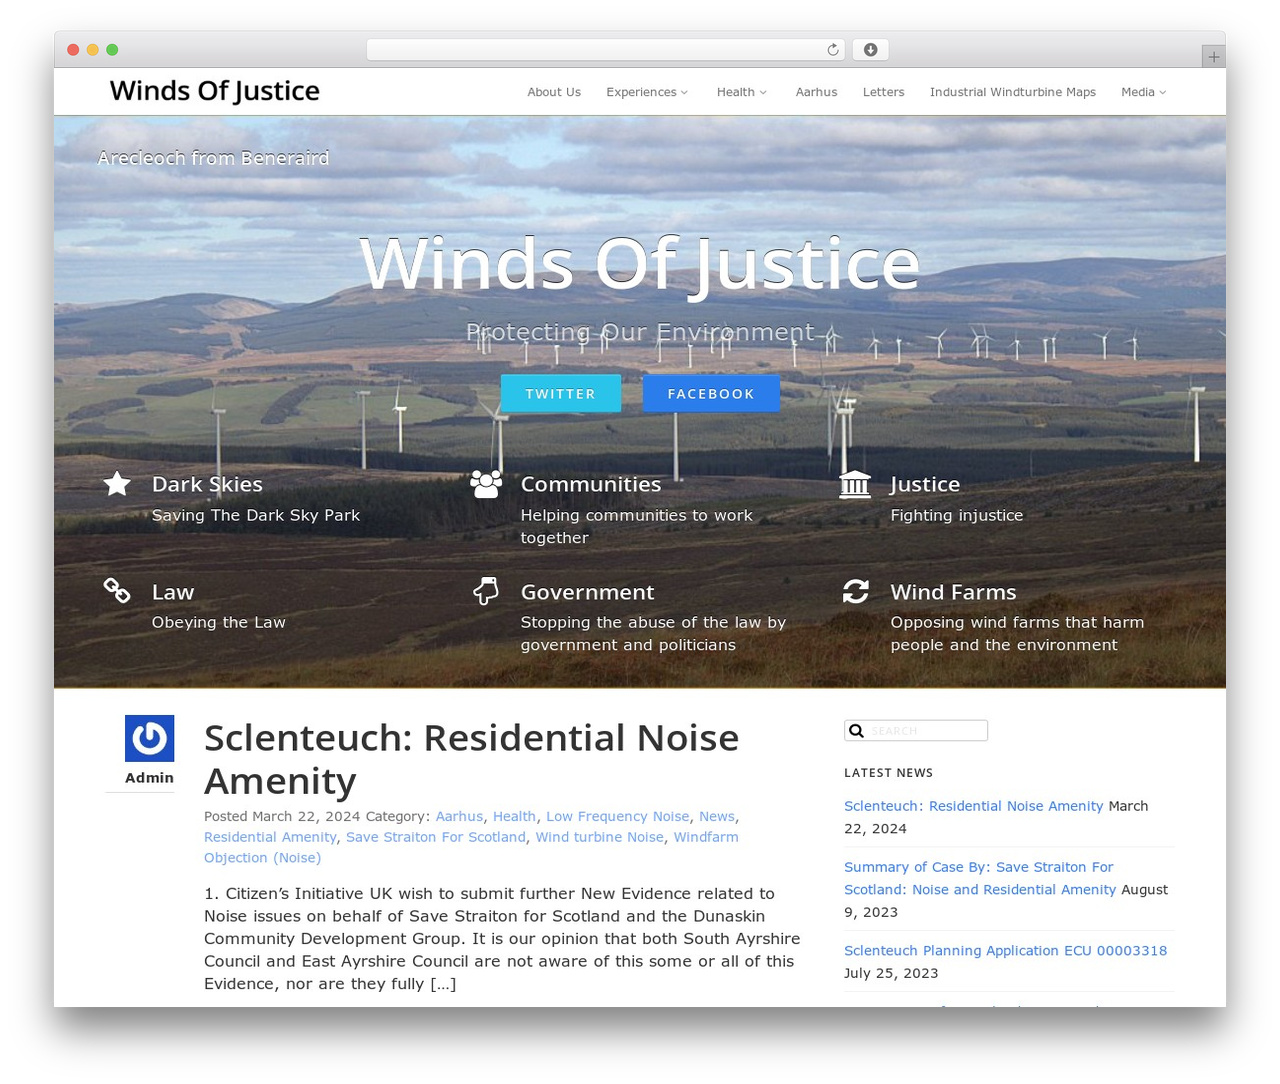Screen dimensions: 1280x1084
Task: Open the Winds Of Justice site logo
Action: 214,91
